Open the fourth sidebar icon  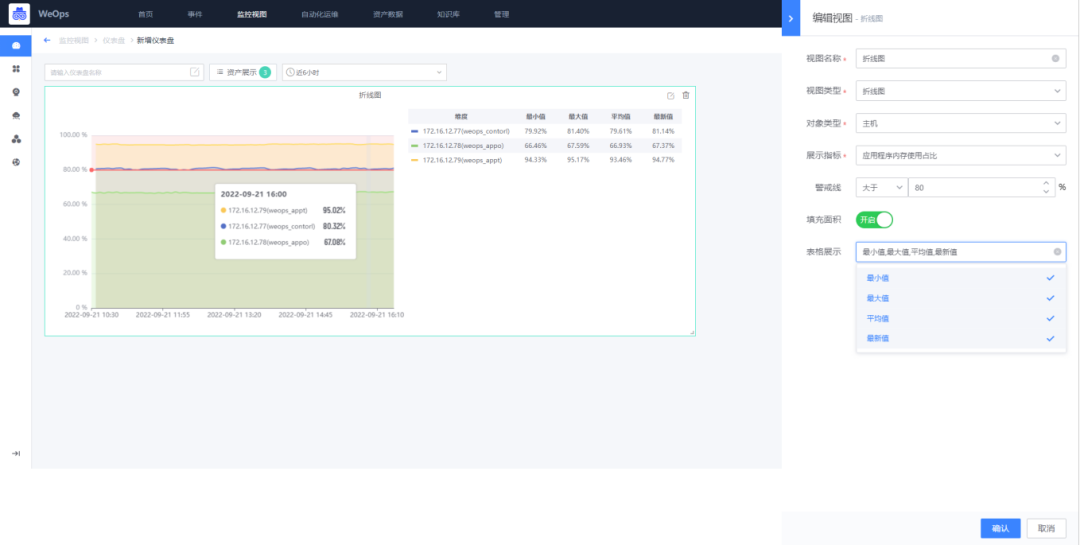click(16, 116)
